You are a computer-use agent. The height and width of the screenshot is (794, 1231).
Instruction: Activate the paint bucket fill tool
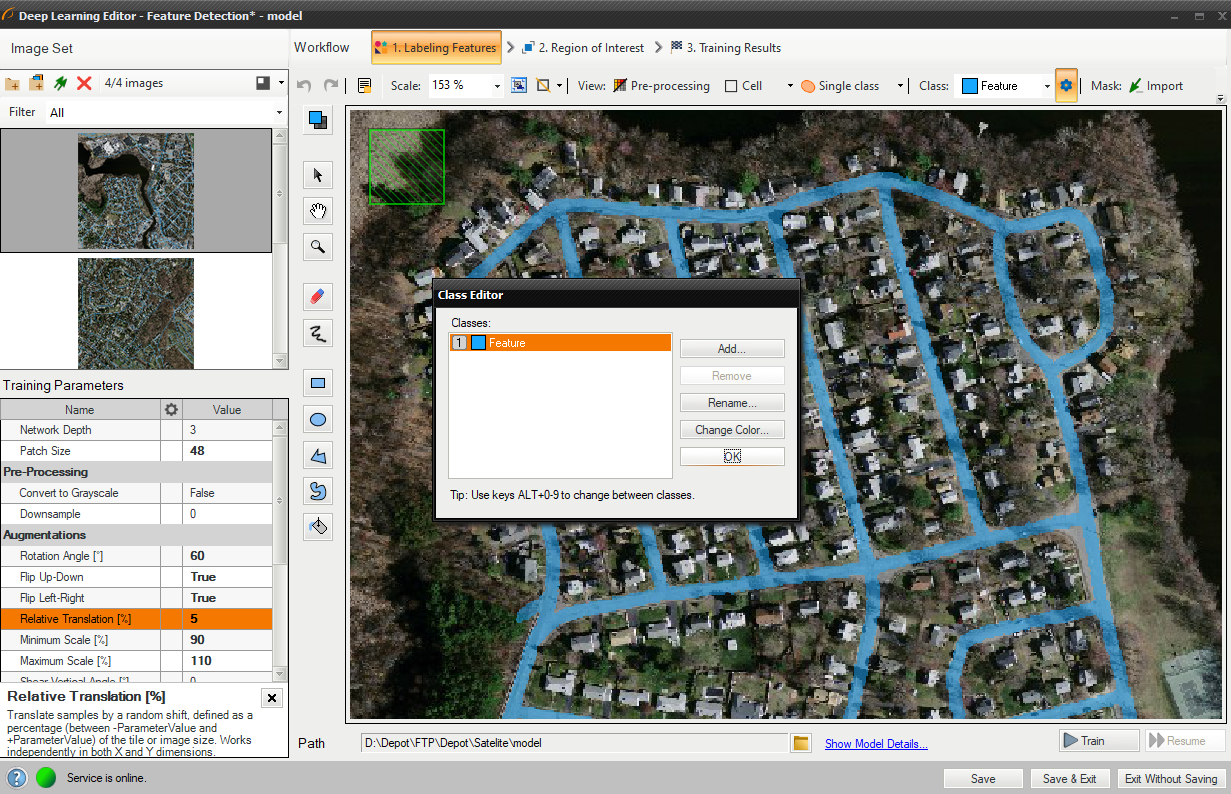coord(318,527)
